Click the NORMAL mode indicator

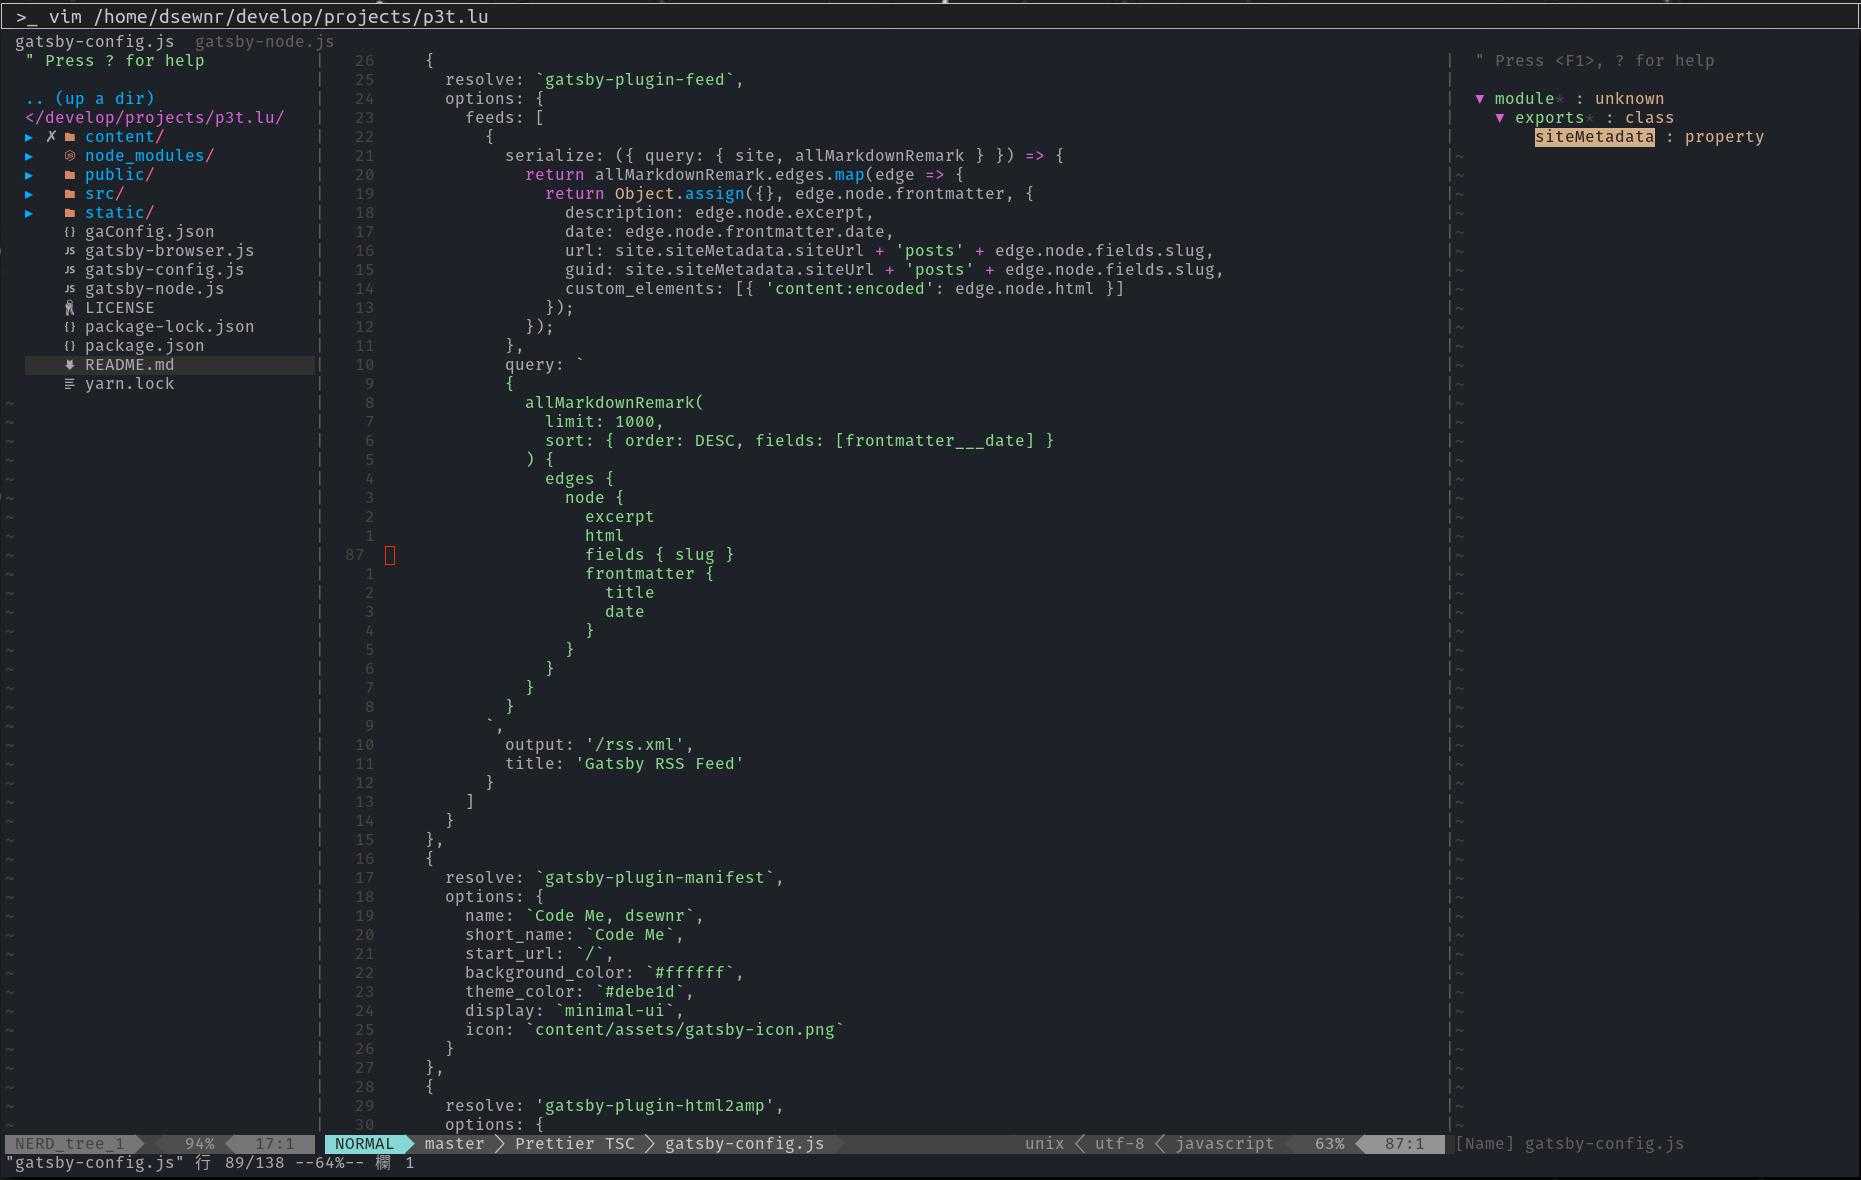364,1144
